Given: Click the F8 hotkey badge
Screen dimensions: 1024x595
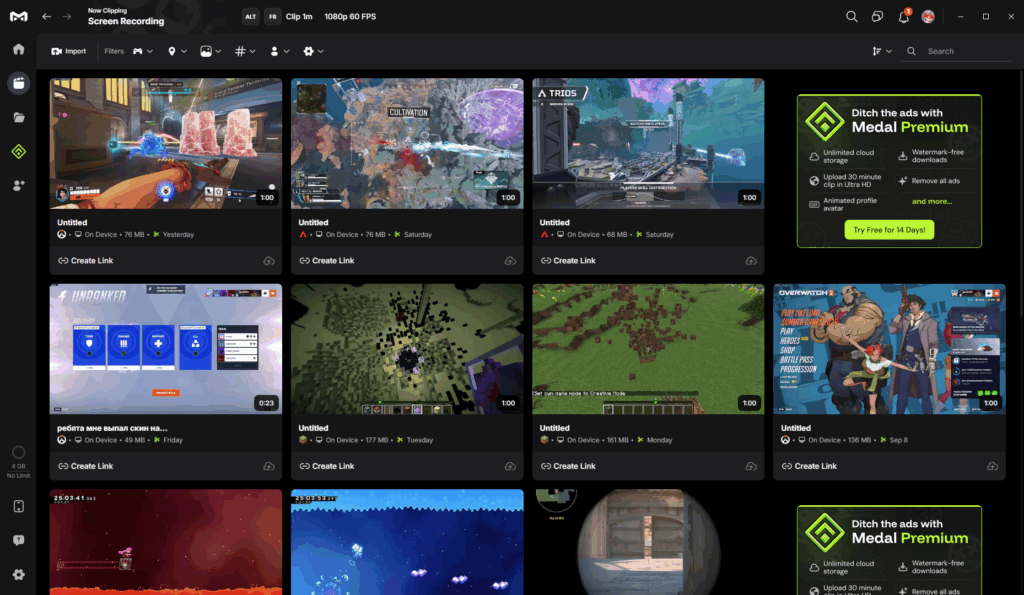Looking at the screenshot, I should pyautogui.click(x=272, y=16).
